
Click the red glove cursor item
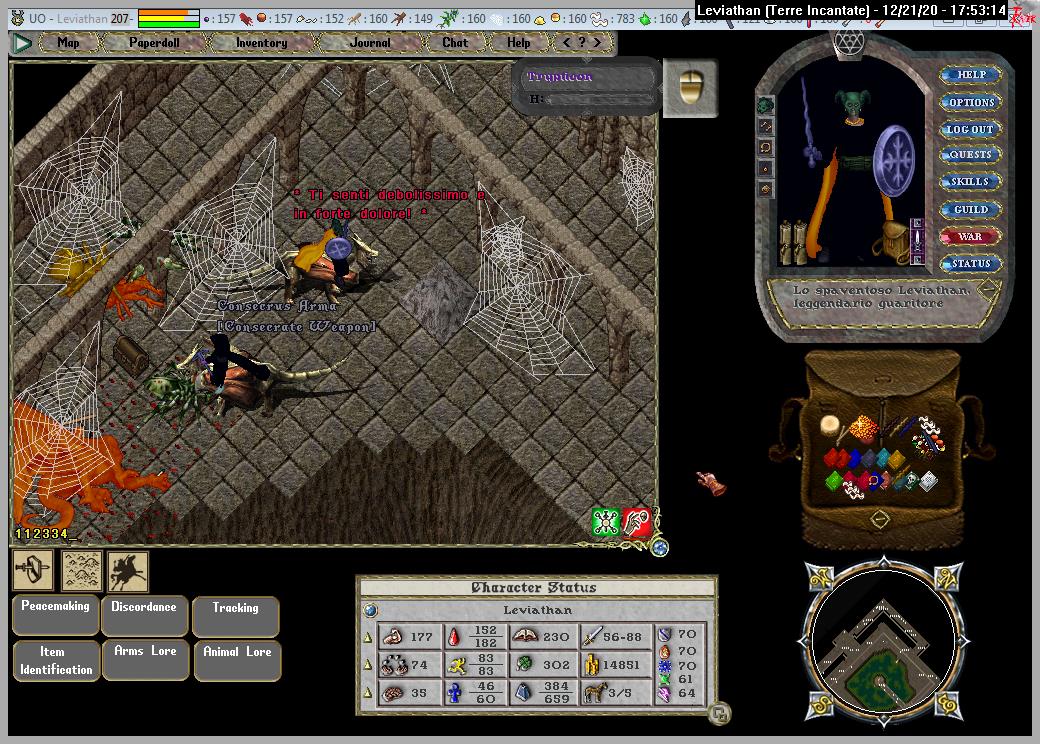click(x=711, y=483)
